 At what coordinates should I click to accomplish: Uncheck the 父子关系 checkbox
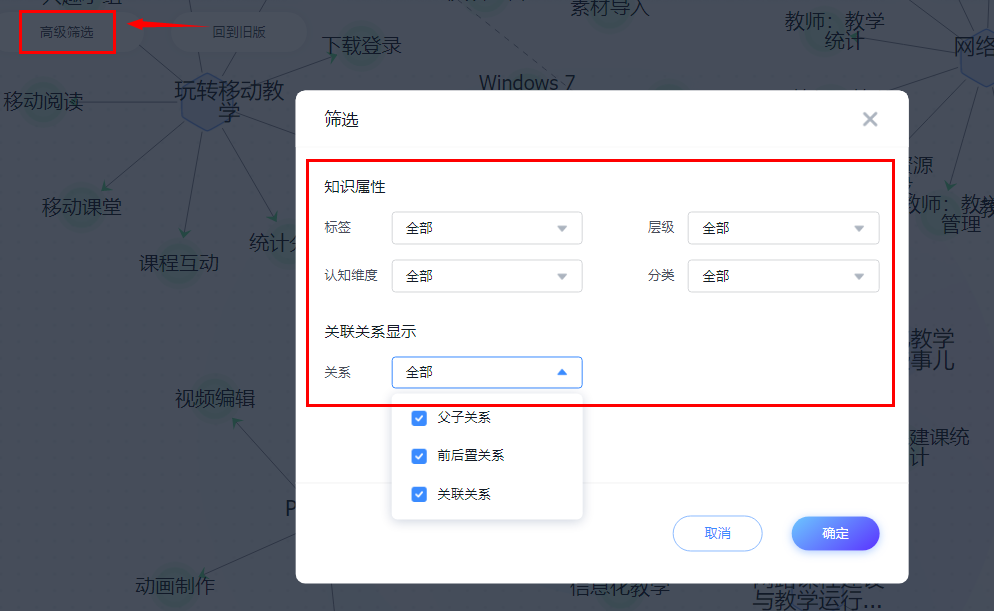point(419,418)
